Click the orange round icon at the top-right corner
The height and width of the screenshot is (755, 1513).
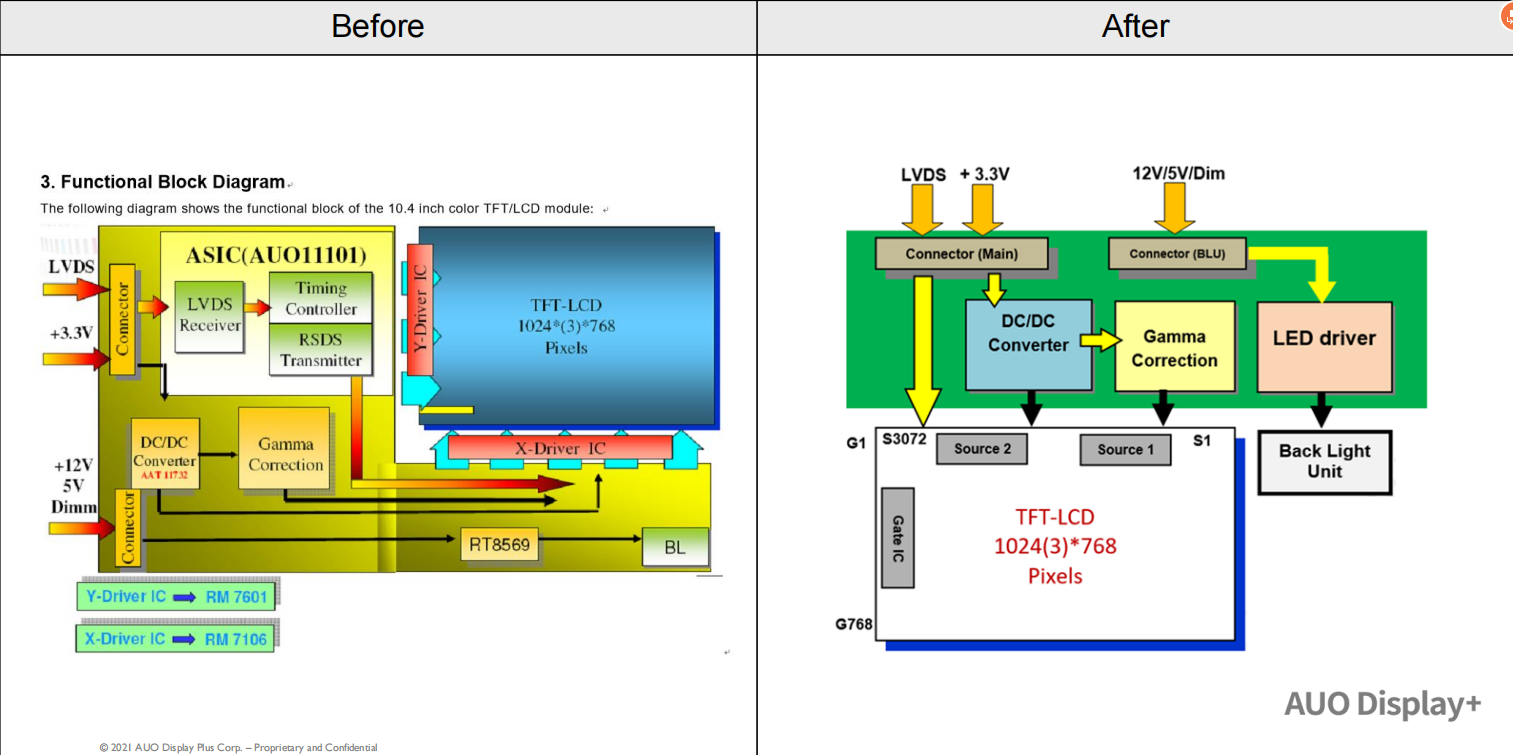(1507, 17)
